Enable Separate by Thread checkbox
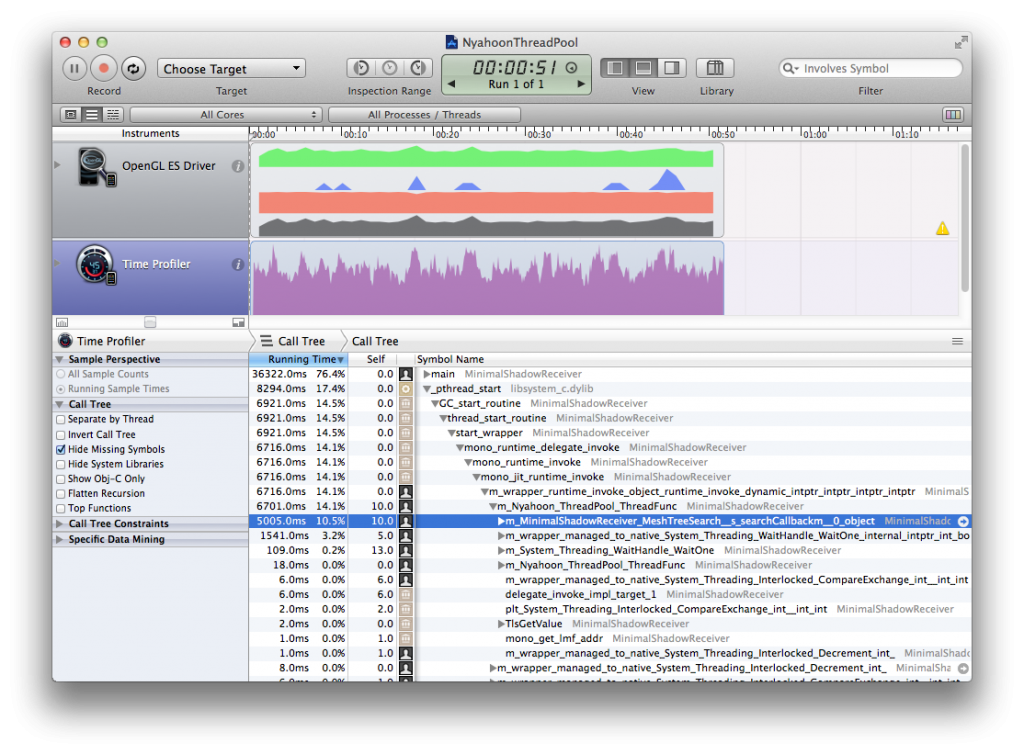 [61, 420]
